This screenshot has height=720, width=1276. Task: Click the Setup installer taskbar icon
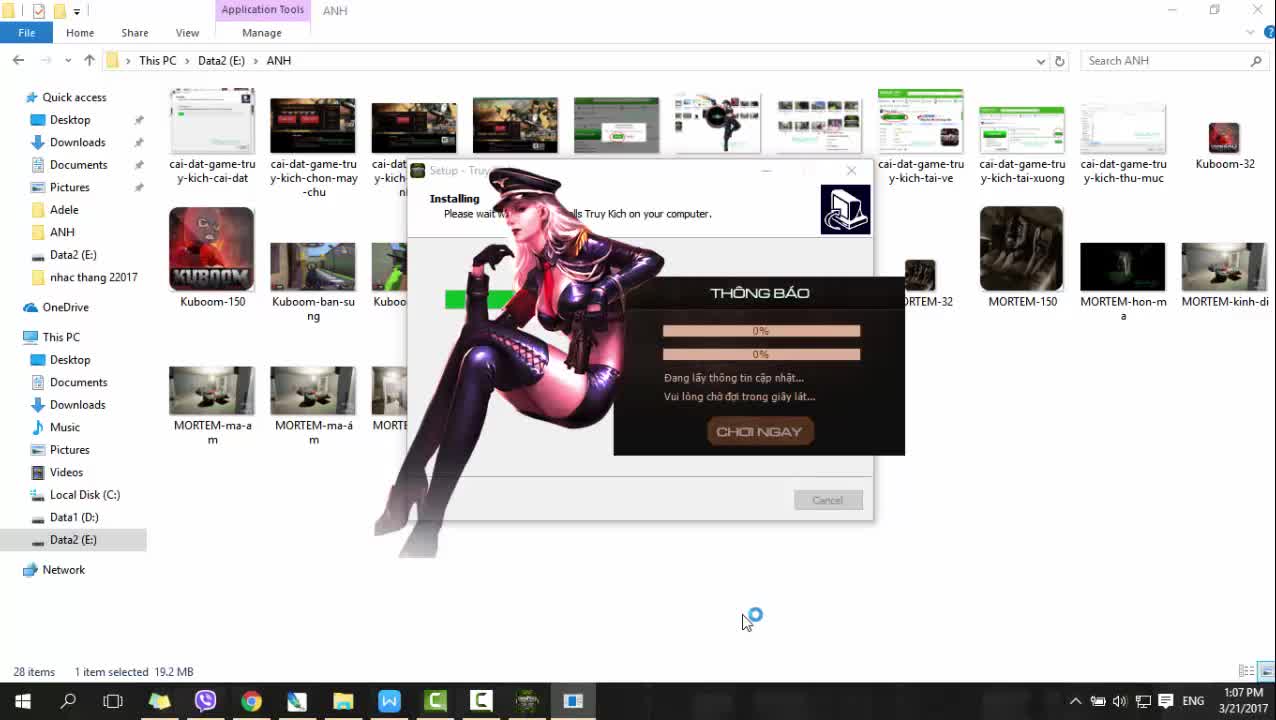point(573,701)
